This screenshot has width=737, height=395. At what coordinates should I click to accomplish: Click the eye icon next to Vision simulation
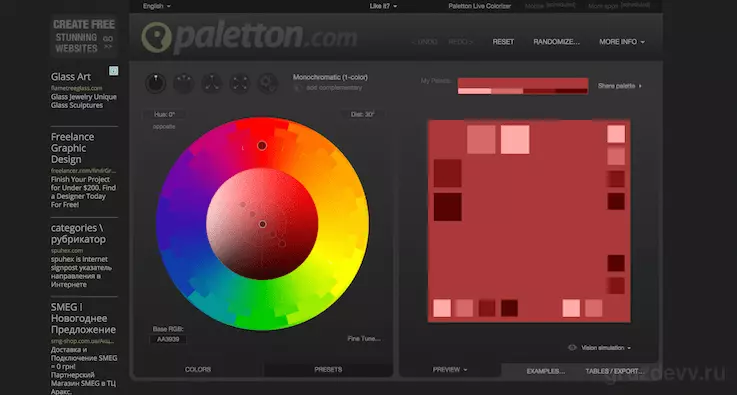click(572, 348)
